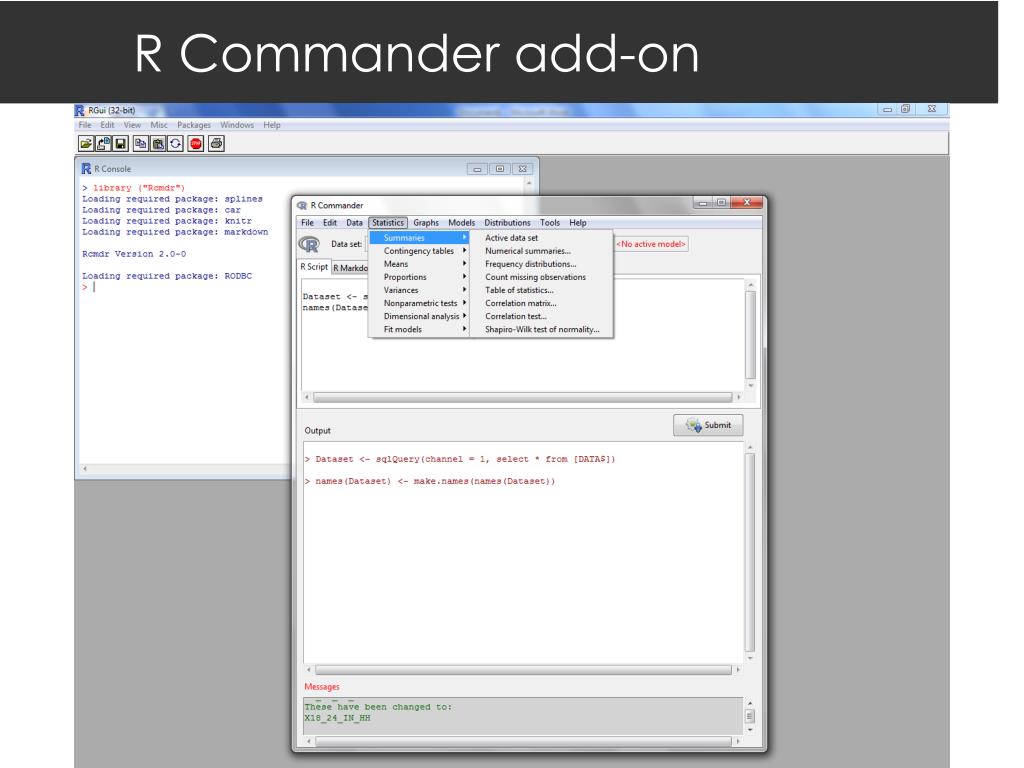The image size is (1024, 768).
Task: Open R Commander Tools menu
Action: [550, 223]
